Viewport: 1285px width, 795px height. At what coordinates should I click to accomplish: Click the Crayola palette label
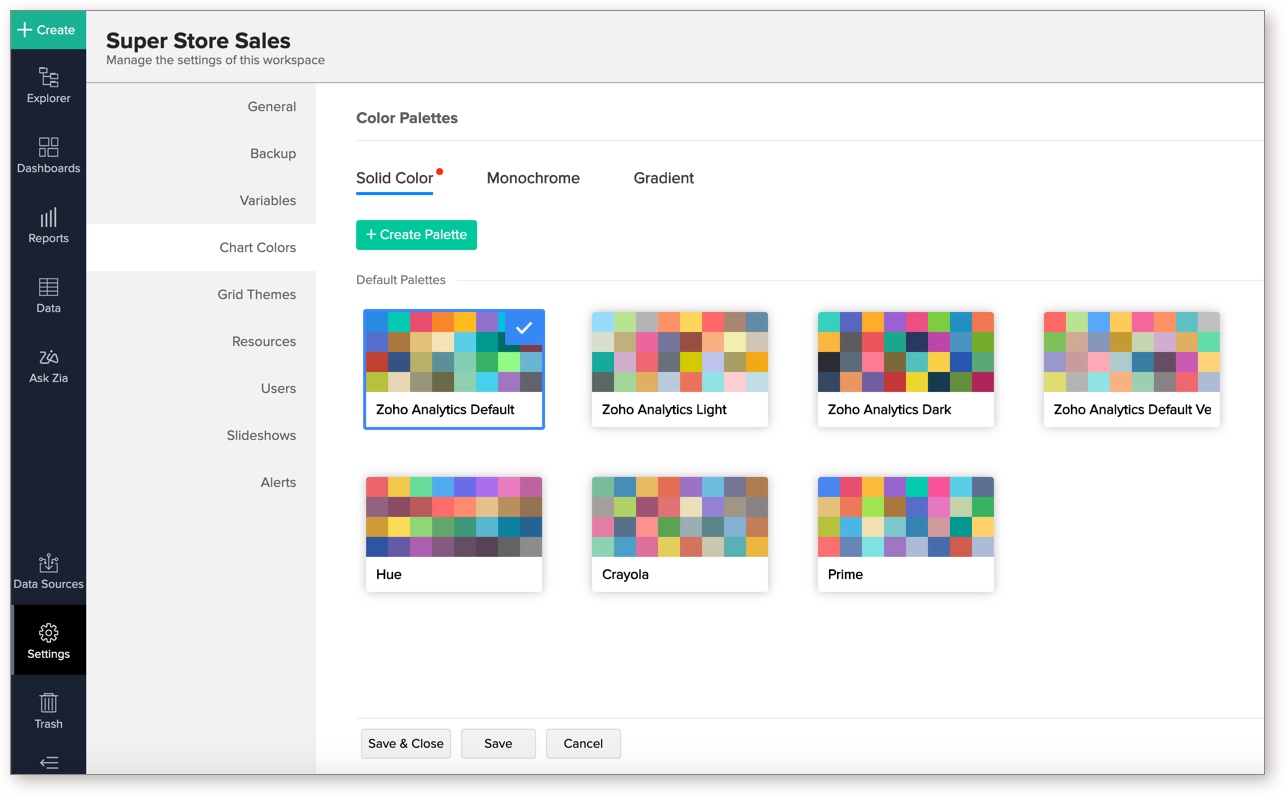point(625,574)
